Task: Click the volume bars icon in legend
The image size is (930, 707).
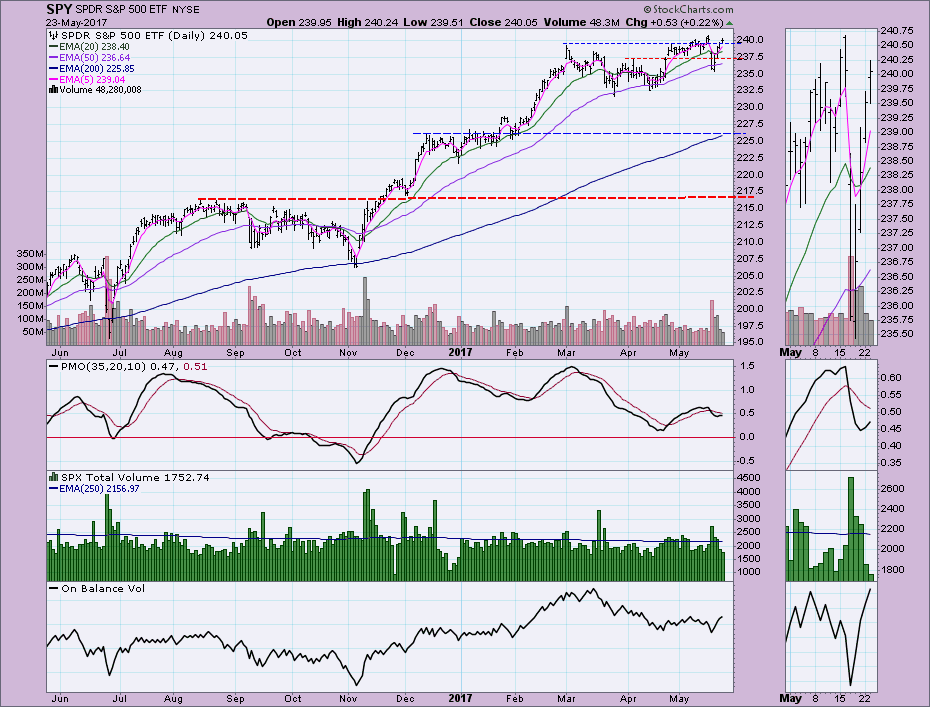Action: [x=53, y=90]
